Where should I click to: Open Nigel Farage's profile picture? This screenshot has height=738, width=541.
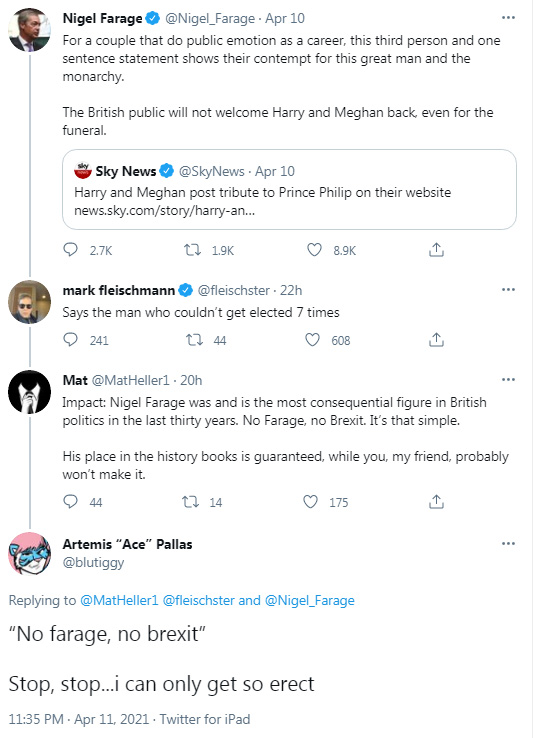[x=30, y=30]
